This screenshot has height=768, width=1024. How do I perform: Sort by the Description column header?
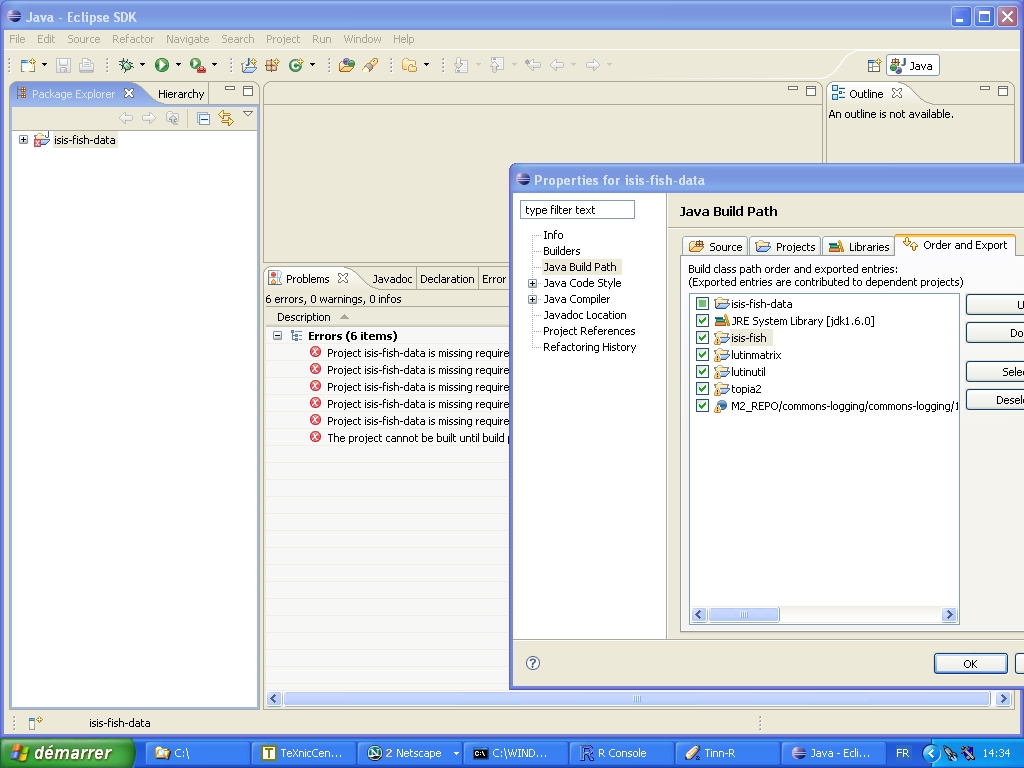pos(304,317)
